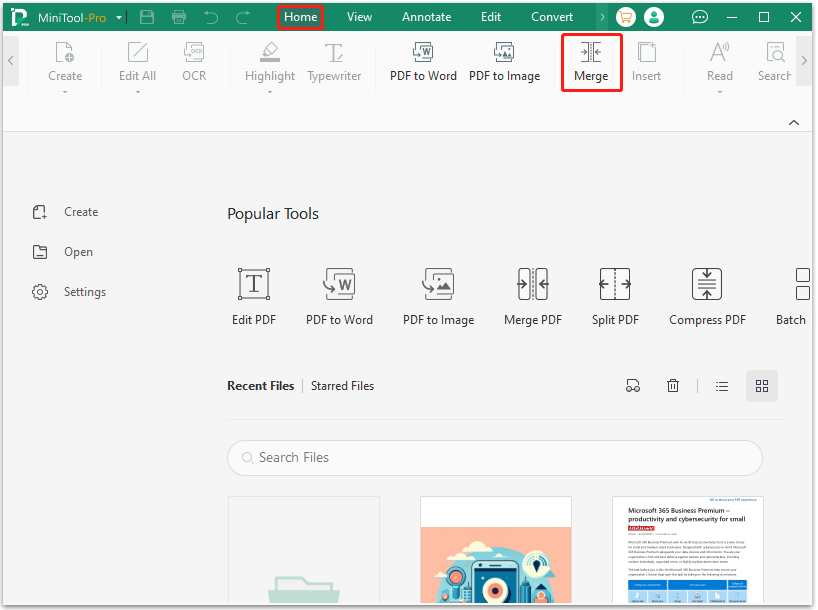Click the Print icon in title bar
Image resolution: width=818 pixels, height=610 pixels.
pyautogui.click(x=179, y=17)
